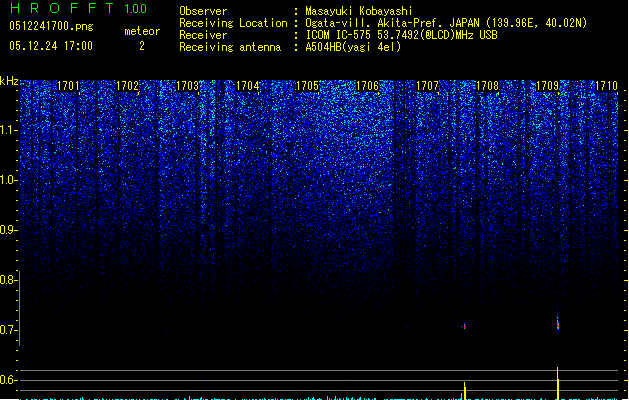Click the 'Observer' field label
The height and width of the screenshot is (400, 629).
click(203, 11)
